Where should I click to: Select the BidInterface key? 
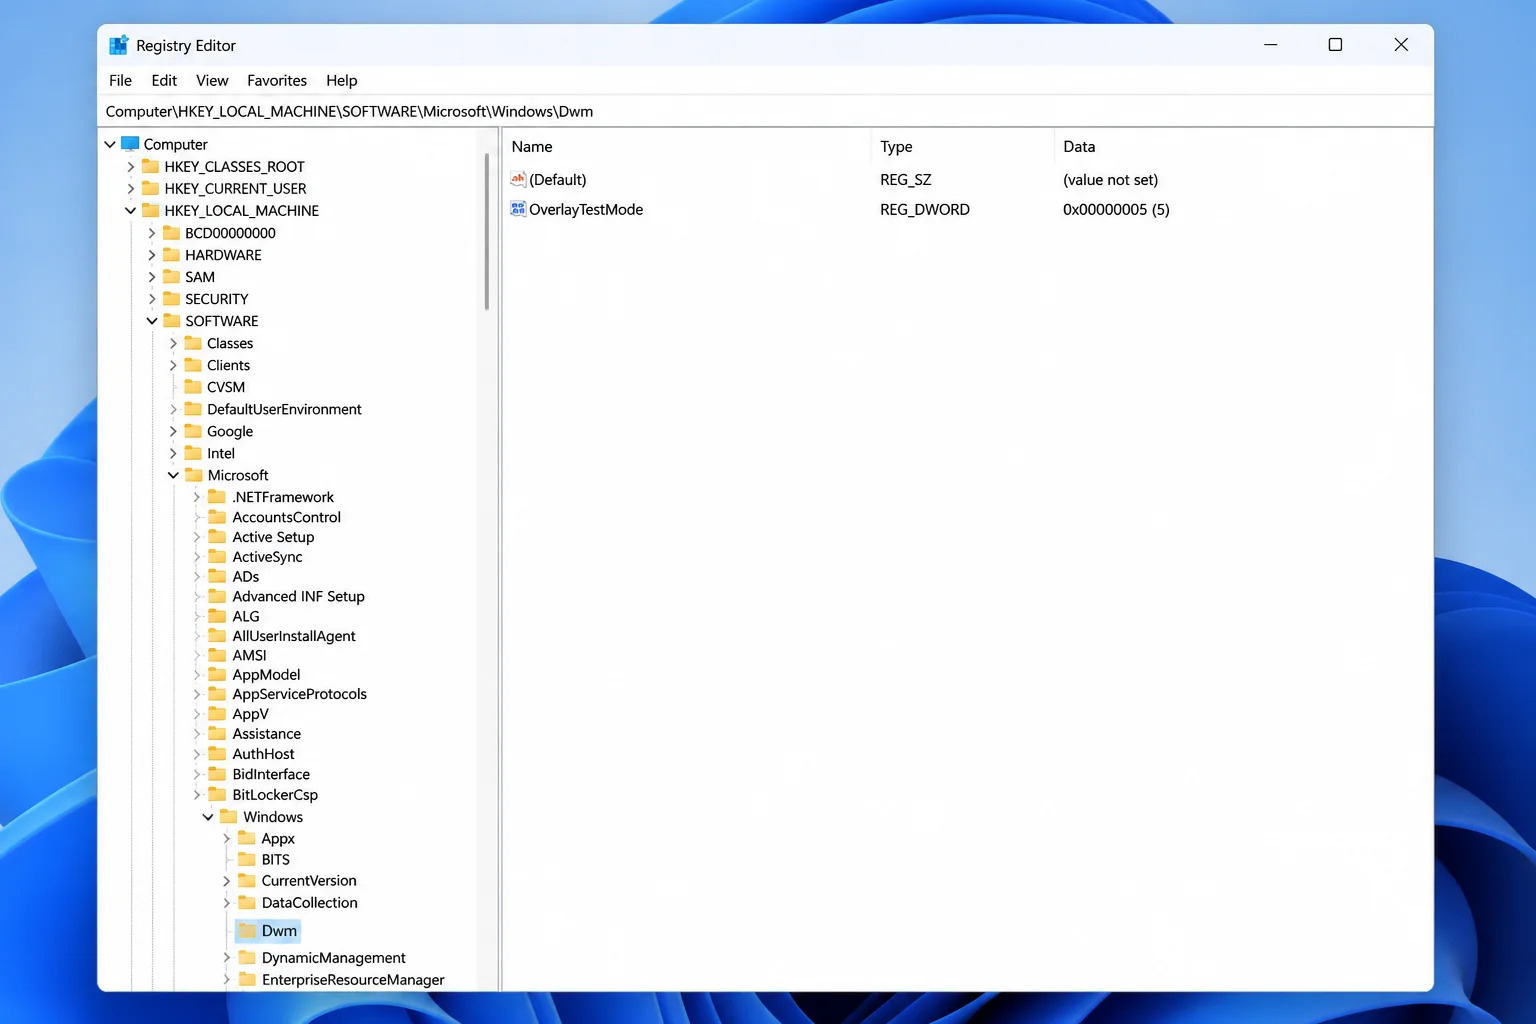tap(271, 774)
